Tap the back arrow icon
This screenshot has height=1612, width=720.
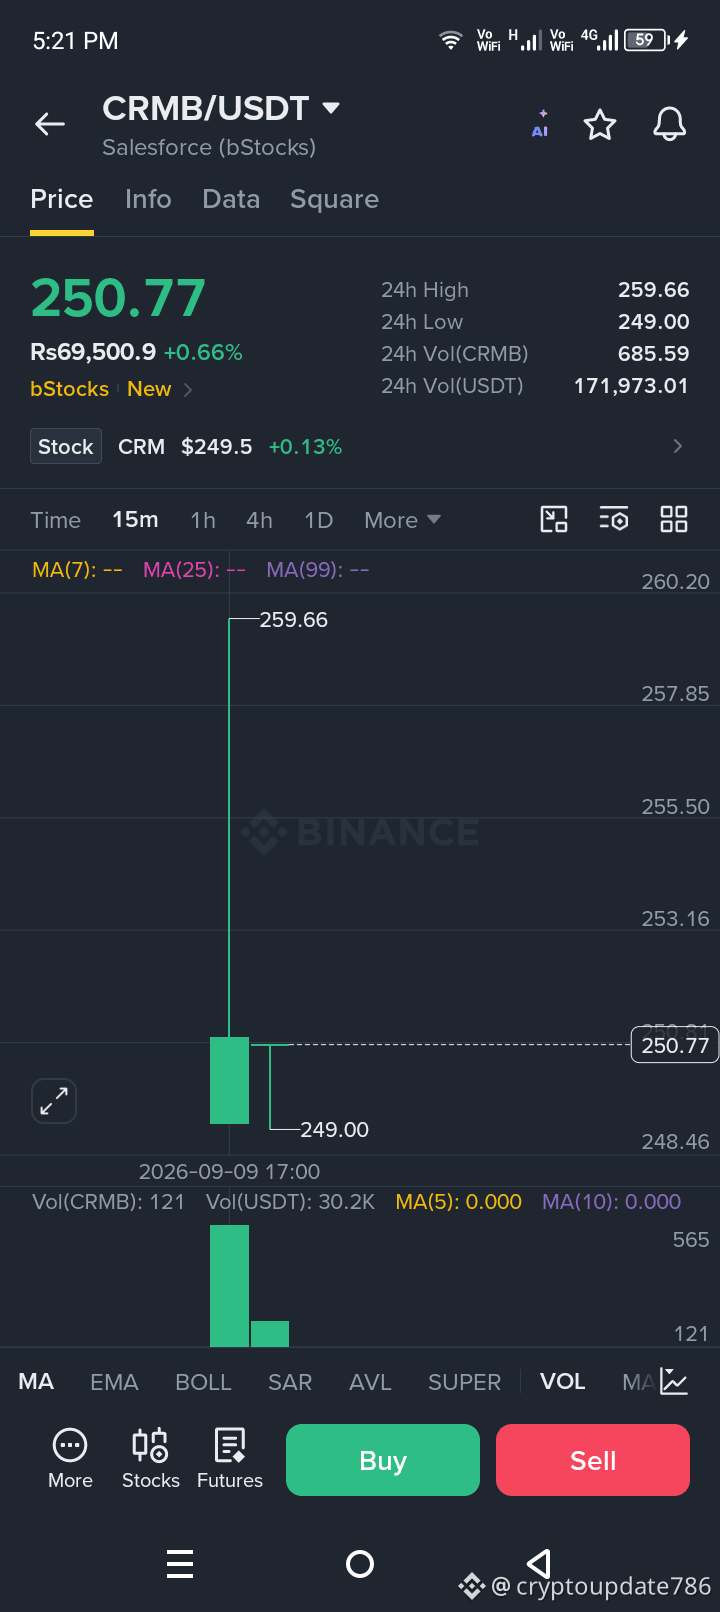50,124
